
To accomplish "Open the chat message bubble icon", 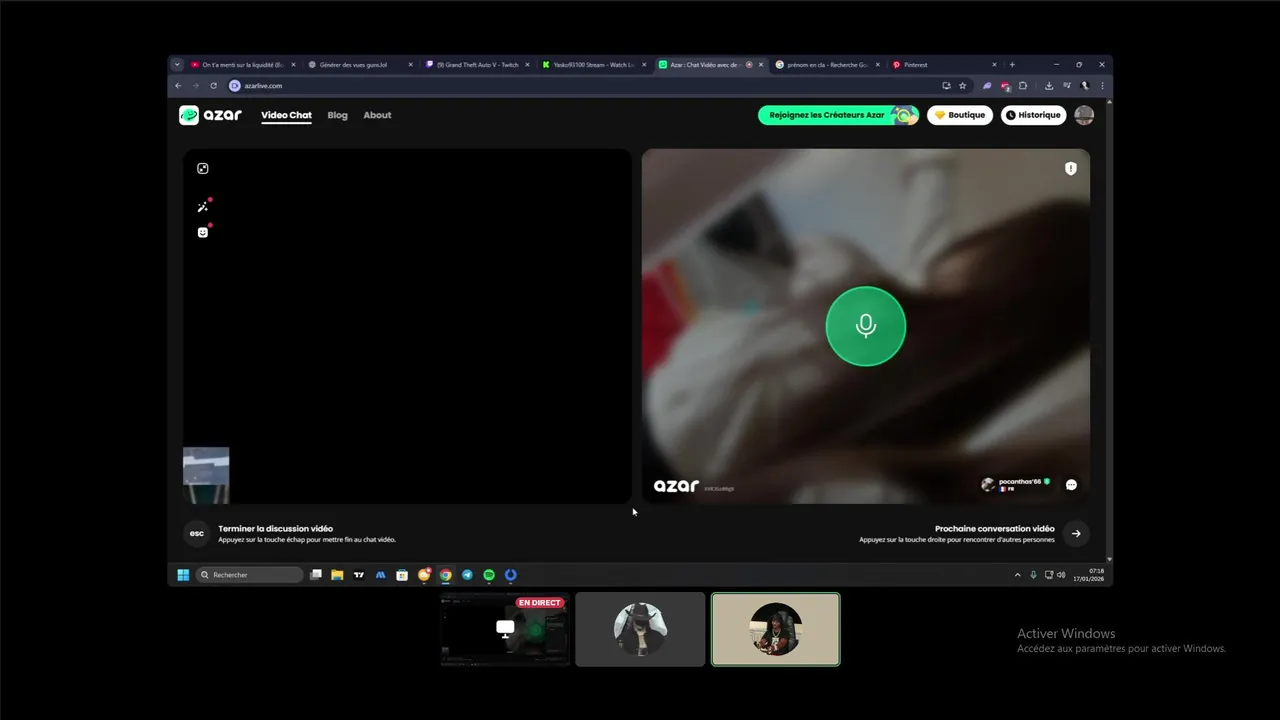I will pos(1071,485).
